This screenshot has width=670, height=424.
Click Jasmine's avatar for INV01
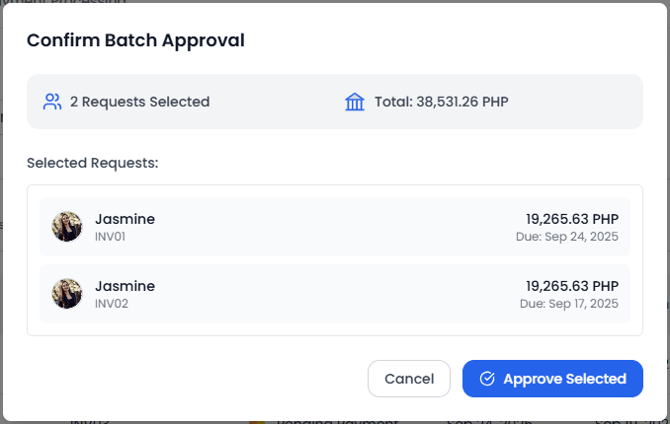point(67,226)
